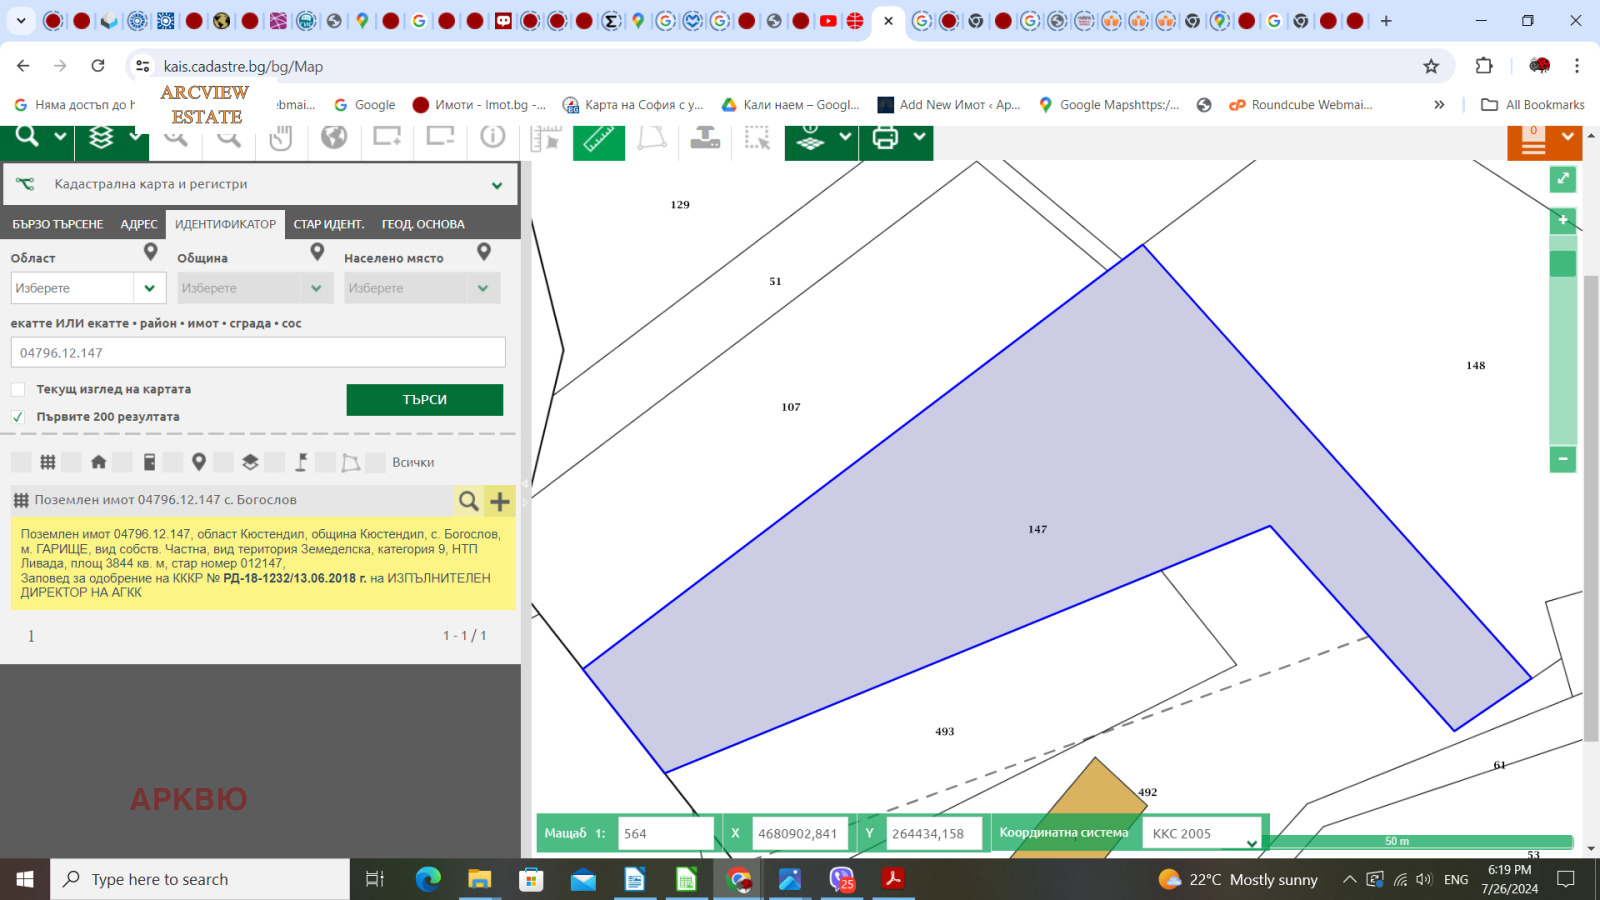Add parcel result with plus icon

point(500,501)
